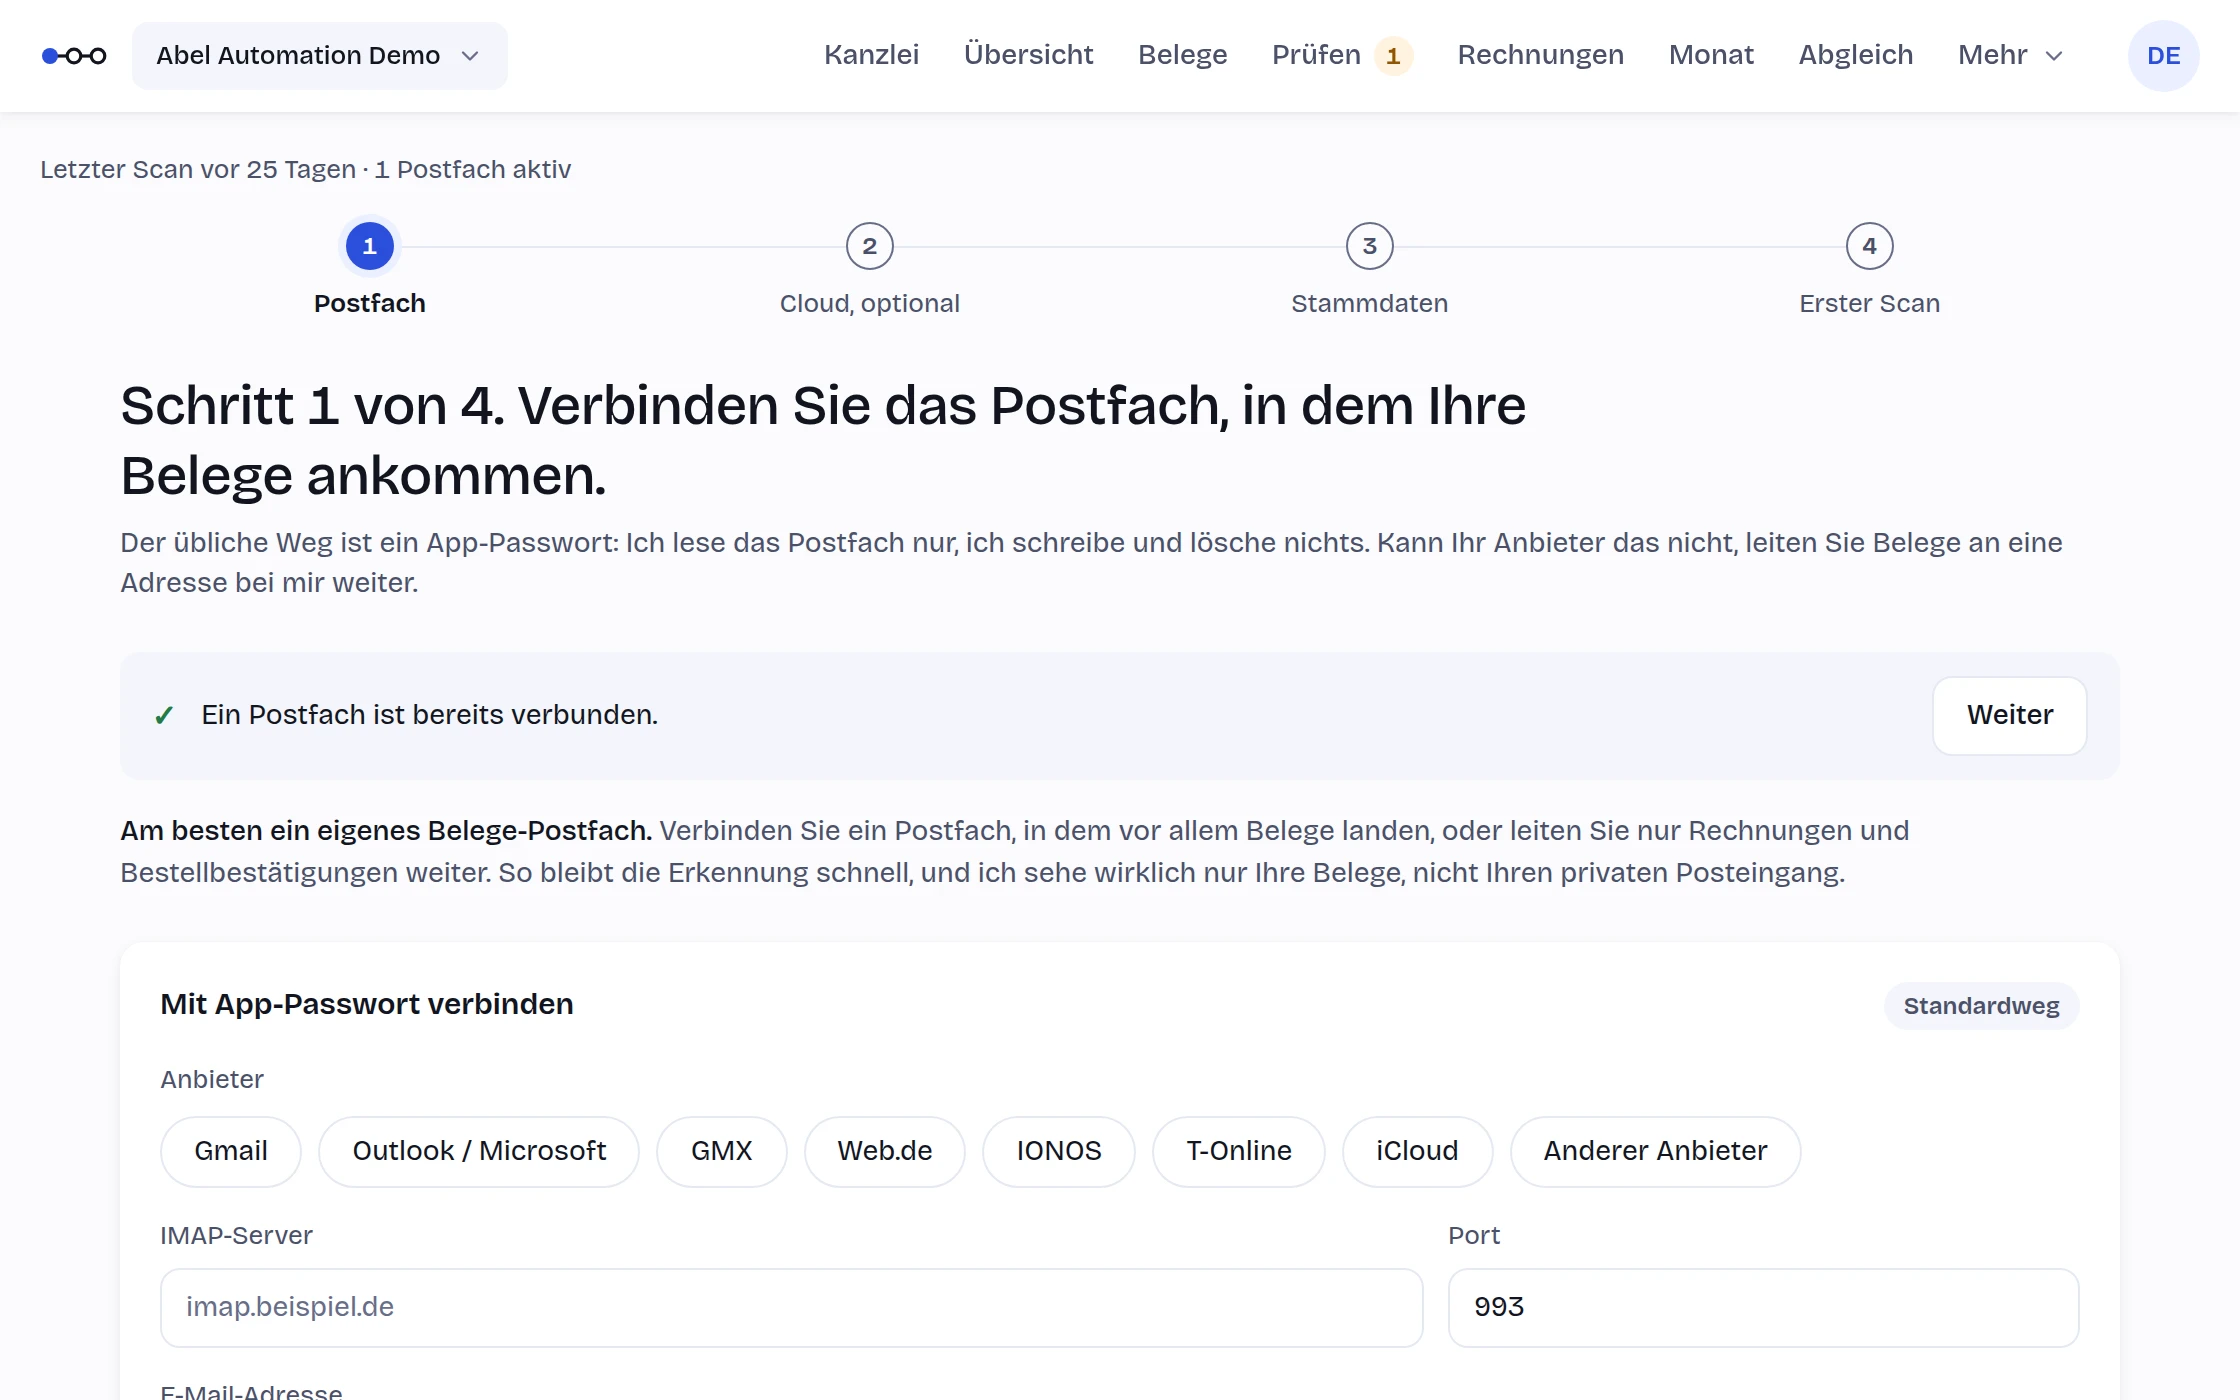Select the iCloud provider chip
The image size is (2240, 1400).
pos(1417,1151)
